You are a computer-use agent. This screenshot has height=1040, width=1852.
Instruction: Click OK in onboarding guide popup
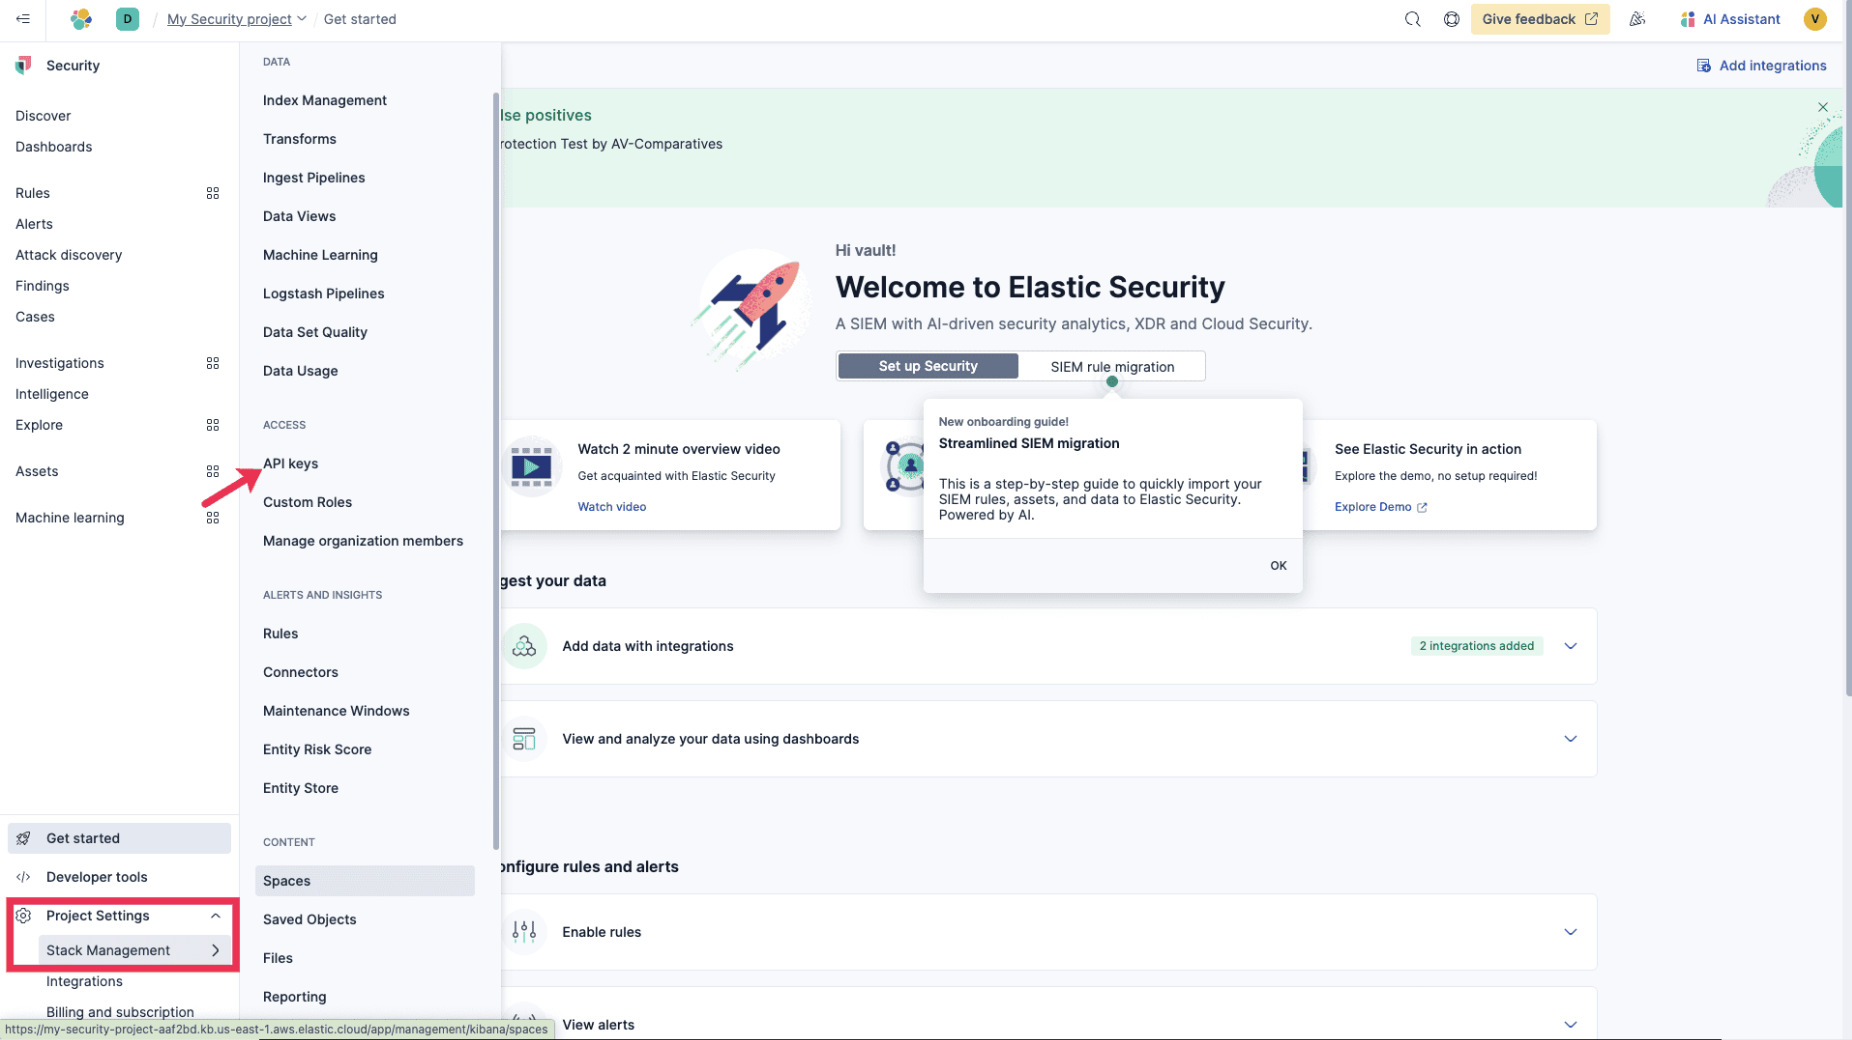1278,566
